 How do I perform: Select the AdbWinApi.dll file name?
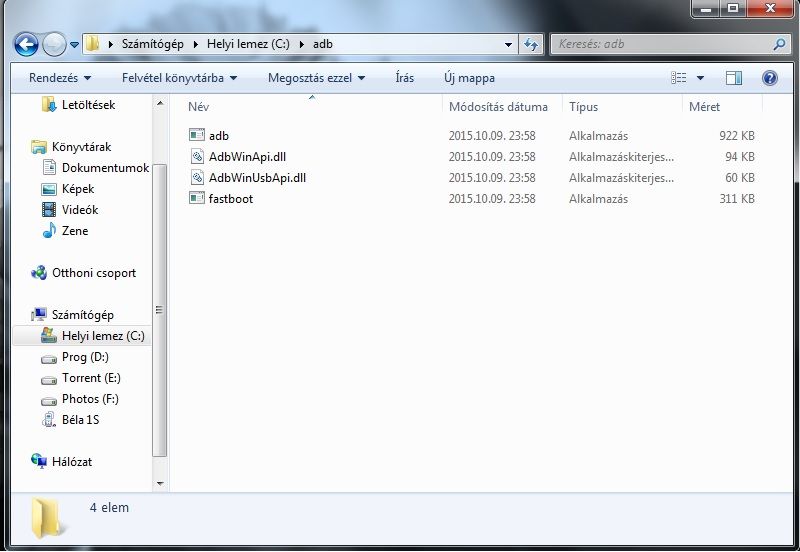pos(247,157)
